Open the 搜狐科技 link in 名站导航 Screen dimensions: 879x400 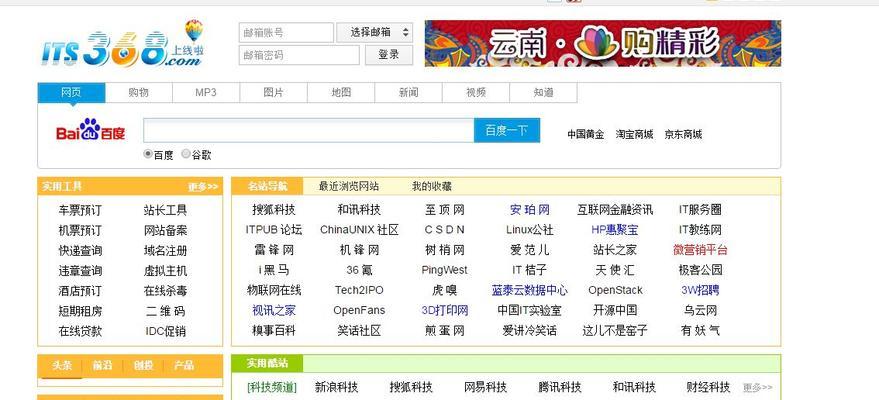tap(274, 210)
